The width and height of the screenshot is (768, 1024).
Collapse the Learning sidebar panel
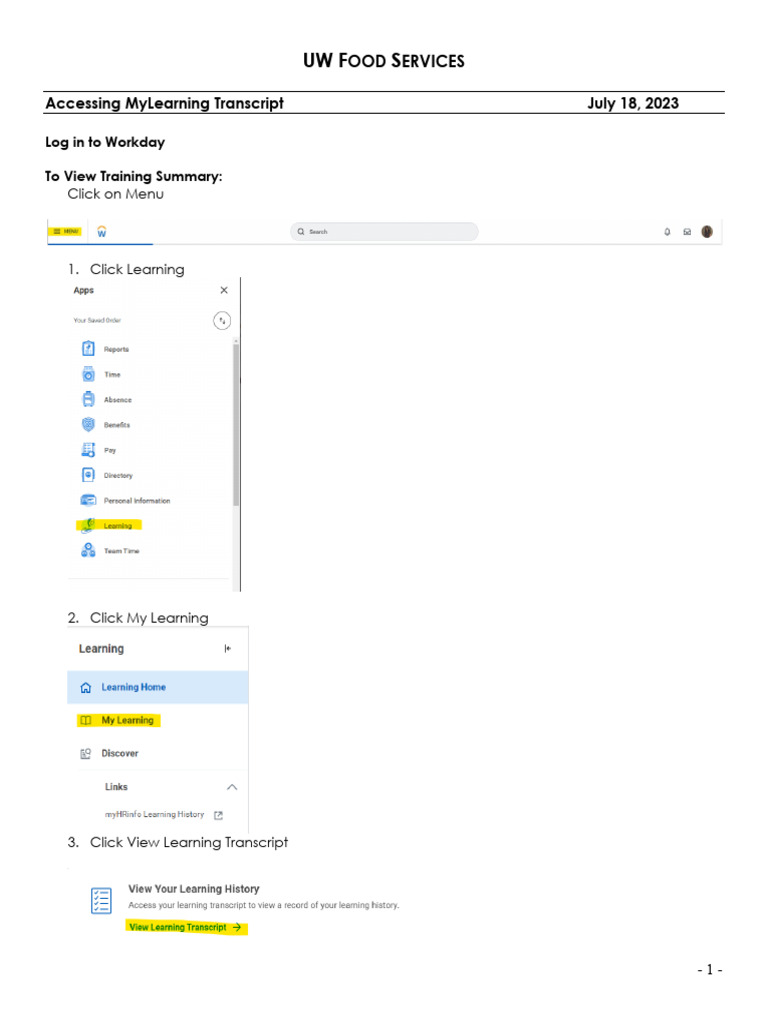click(227, 648)
